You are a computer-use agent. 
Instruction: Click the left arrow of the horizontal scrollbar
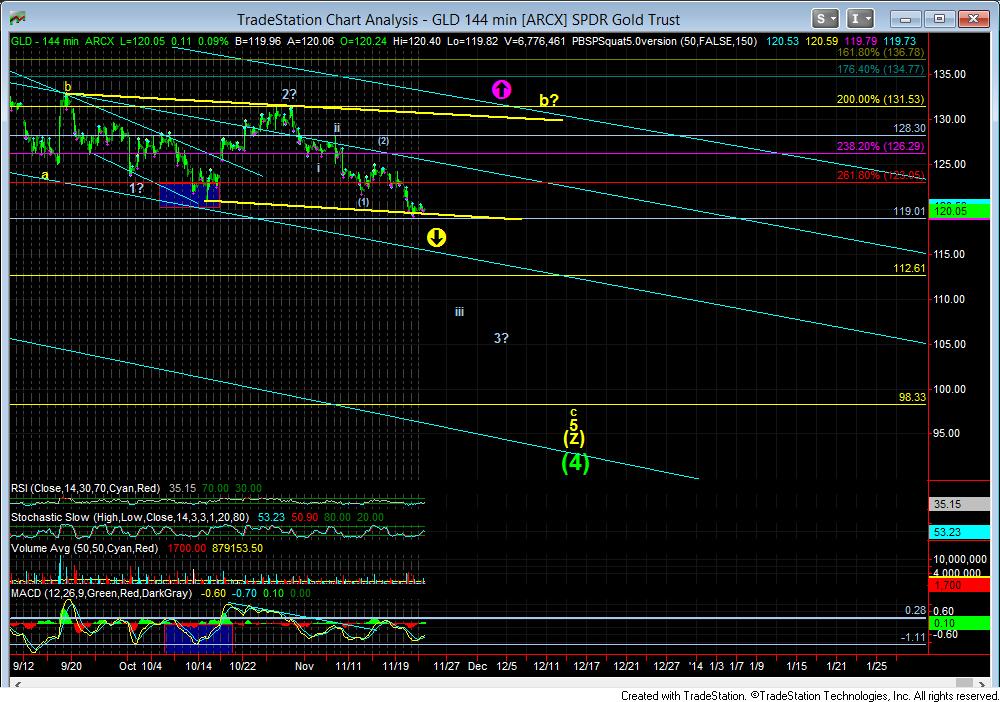coord(17,684)
